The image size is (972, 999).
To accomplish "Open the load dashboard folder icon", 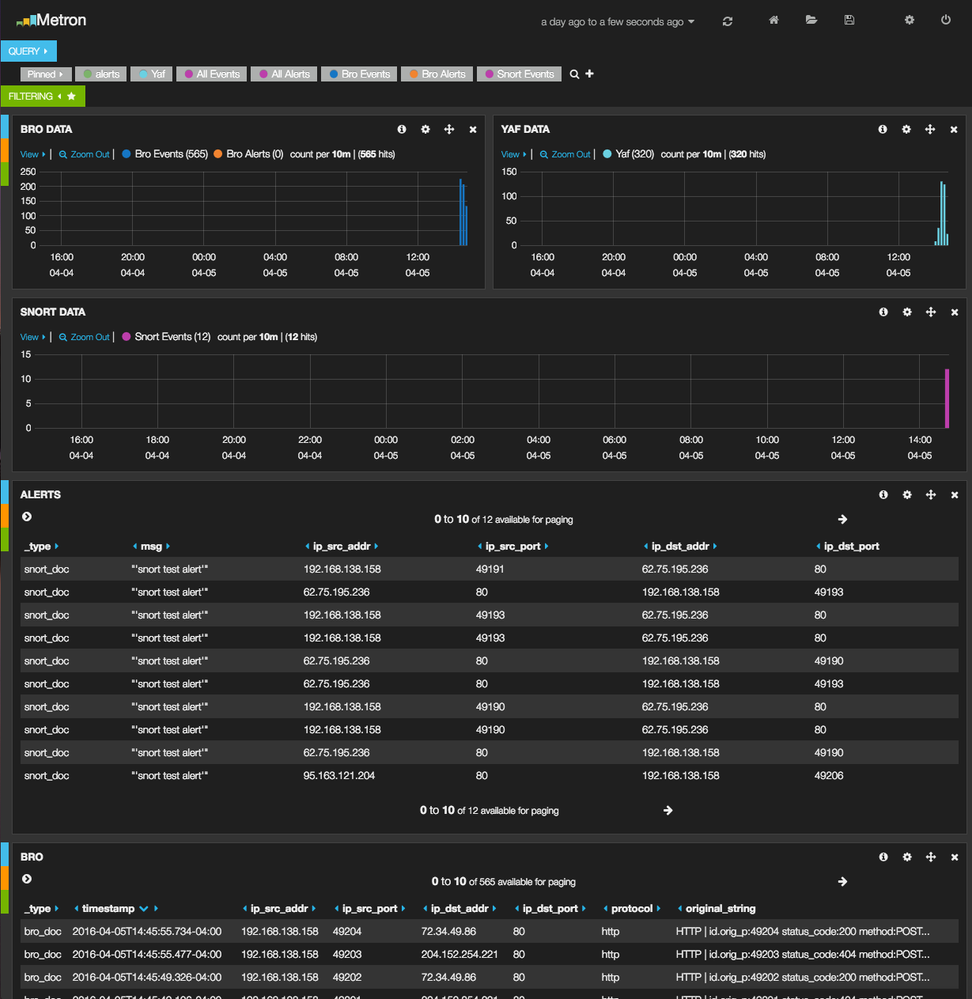I will (812, 20).
